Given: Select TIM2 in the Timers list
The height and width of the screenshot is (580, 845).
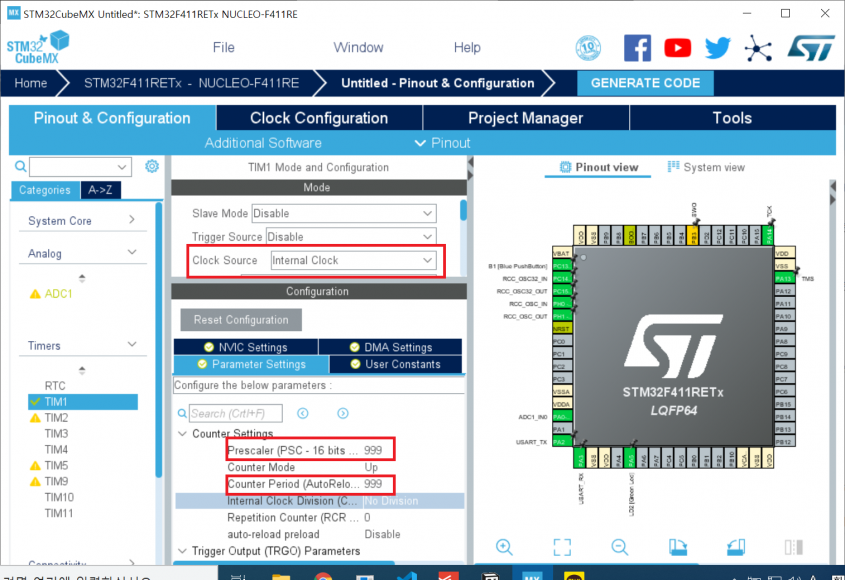Looking at the screenshot, I should tap(56, 418).
